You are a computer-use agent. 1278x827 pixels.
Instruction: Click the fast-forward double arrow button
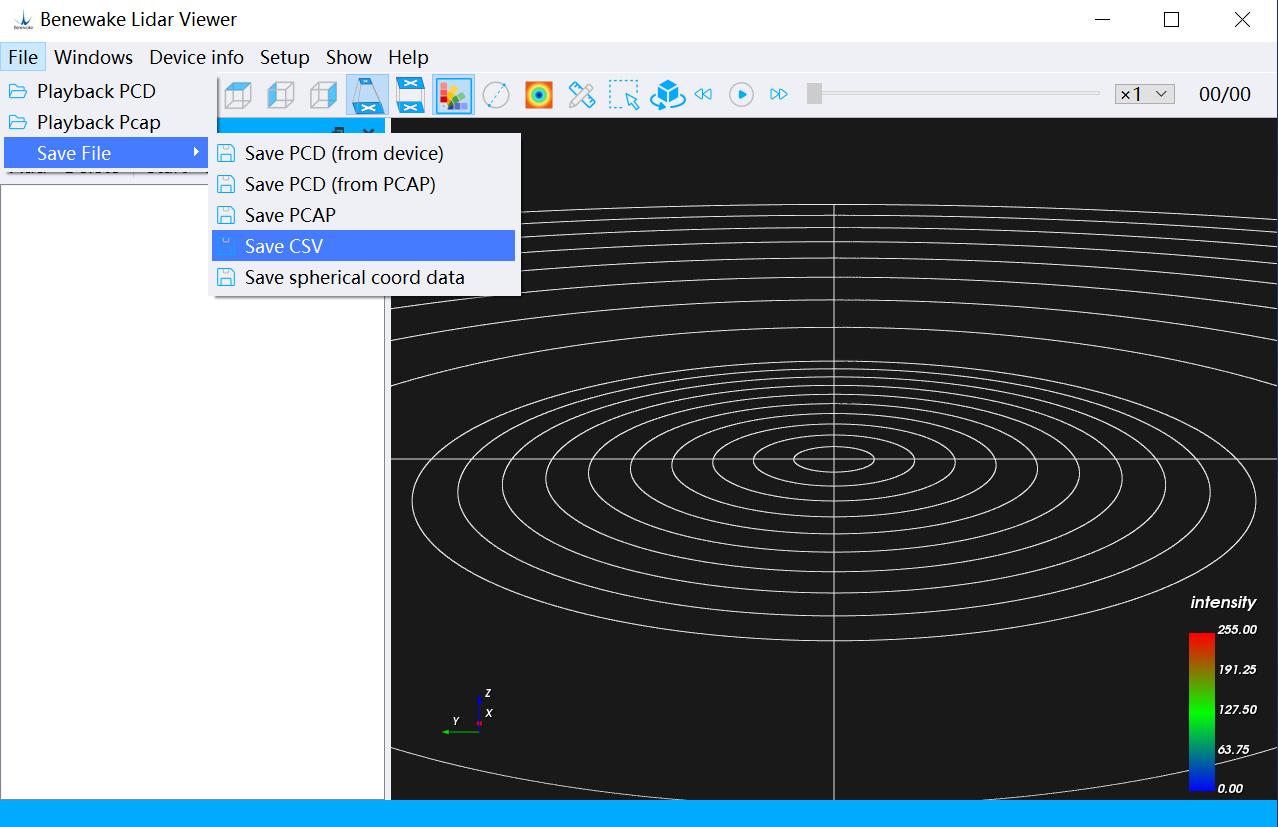[779, 94]
